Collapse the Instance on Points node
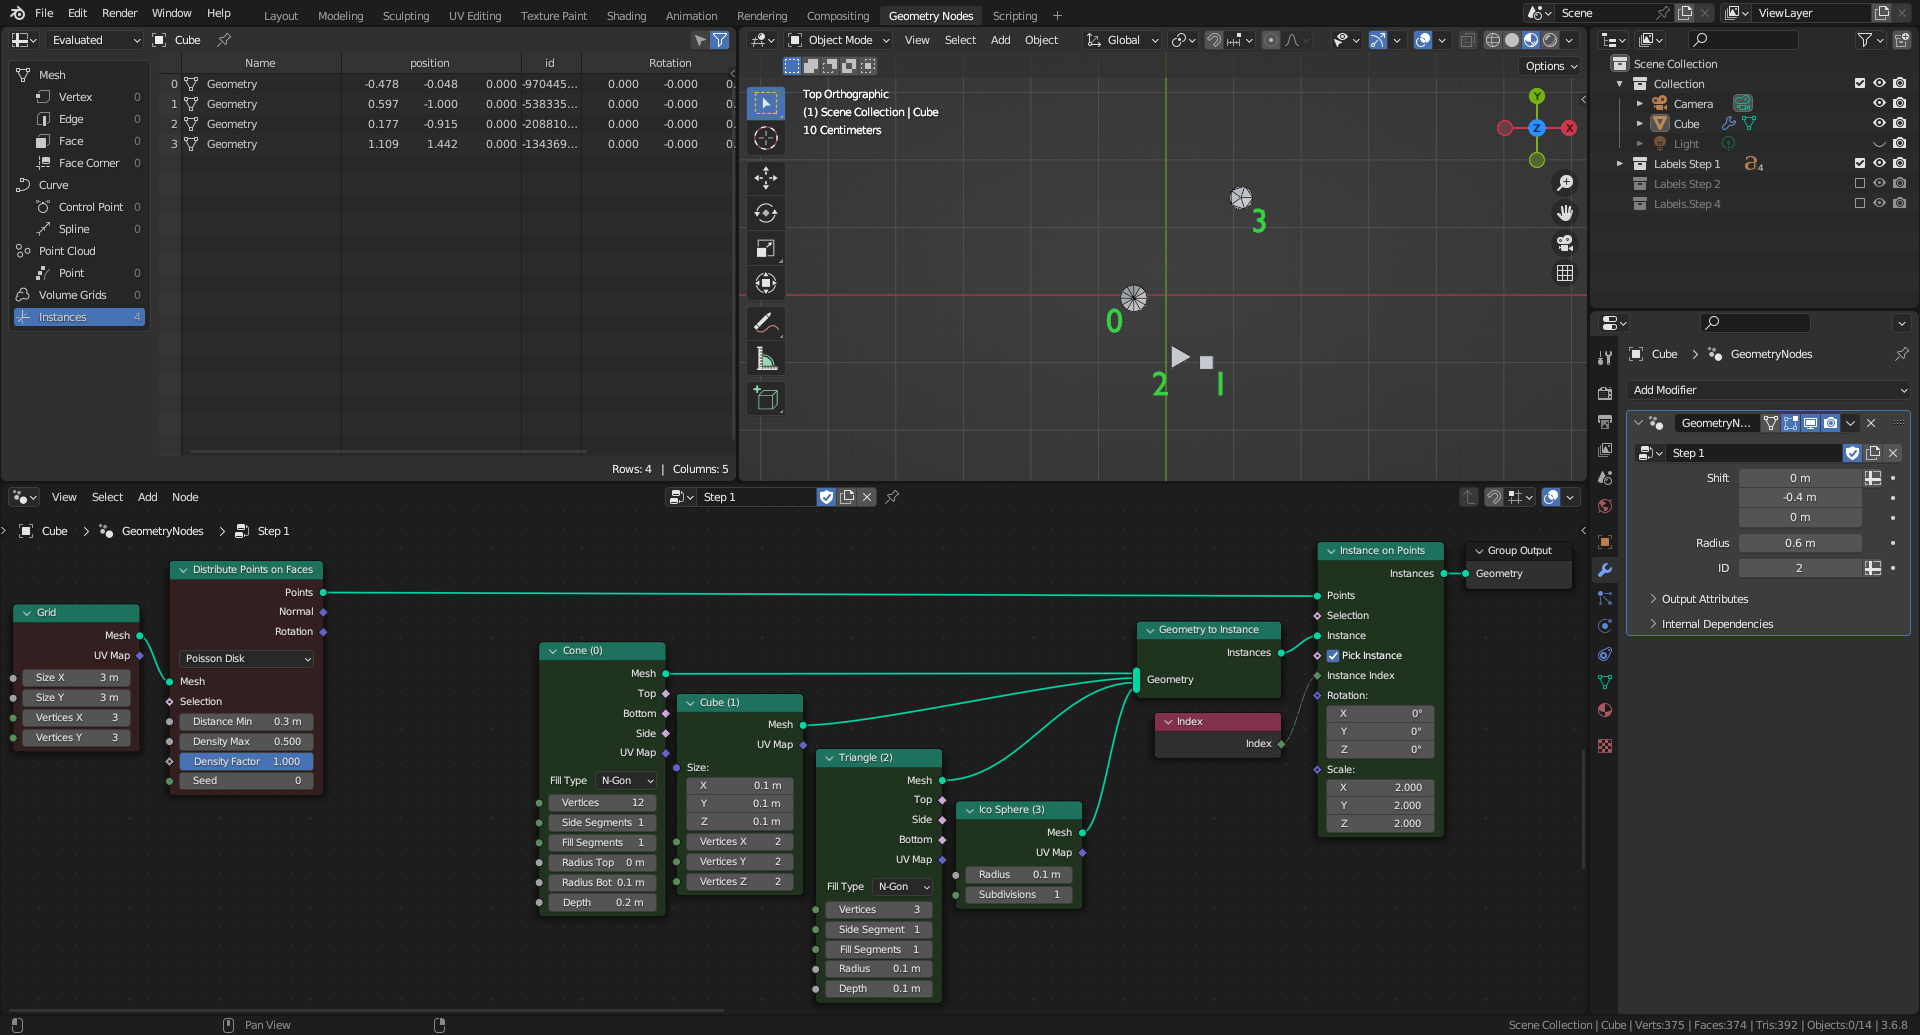Image resolution: width=1920 pixels, height=1035 pixels. (x=1331, y=551)
